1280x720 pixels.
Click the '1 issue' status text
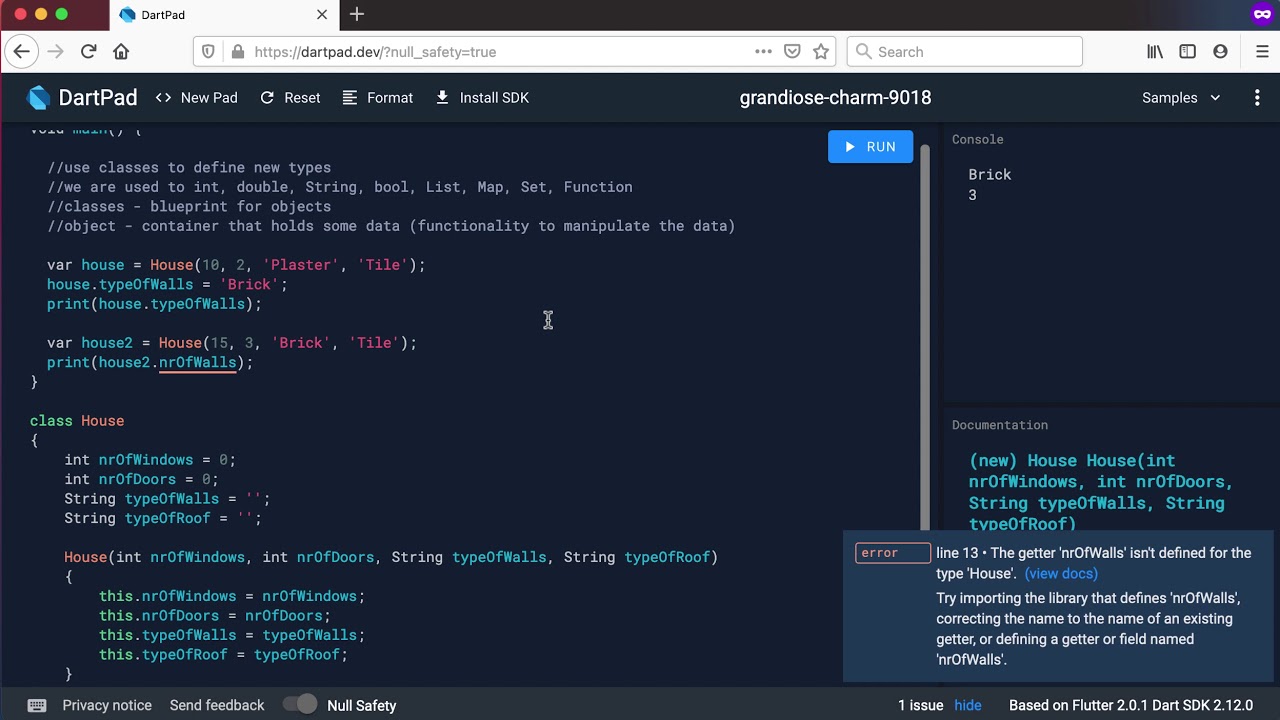920,705
